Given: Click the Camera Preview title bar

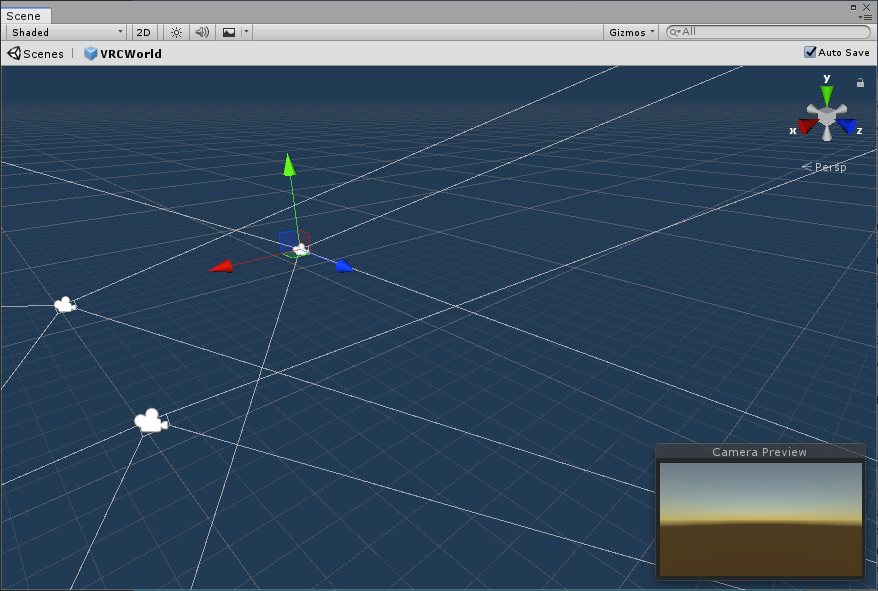Looking at the screenshot, I should (760, 452).
